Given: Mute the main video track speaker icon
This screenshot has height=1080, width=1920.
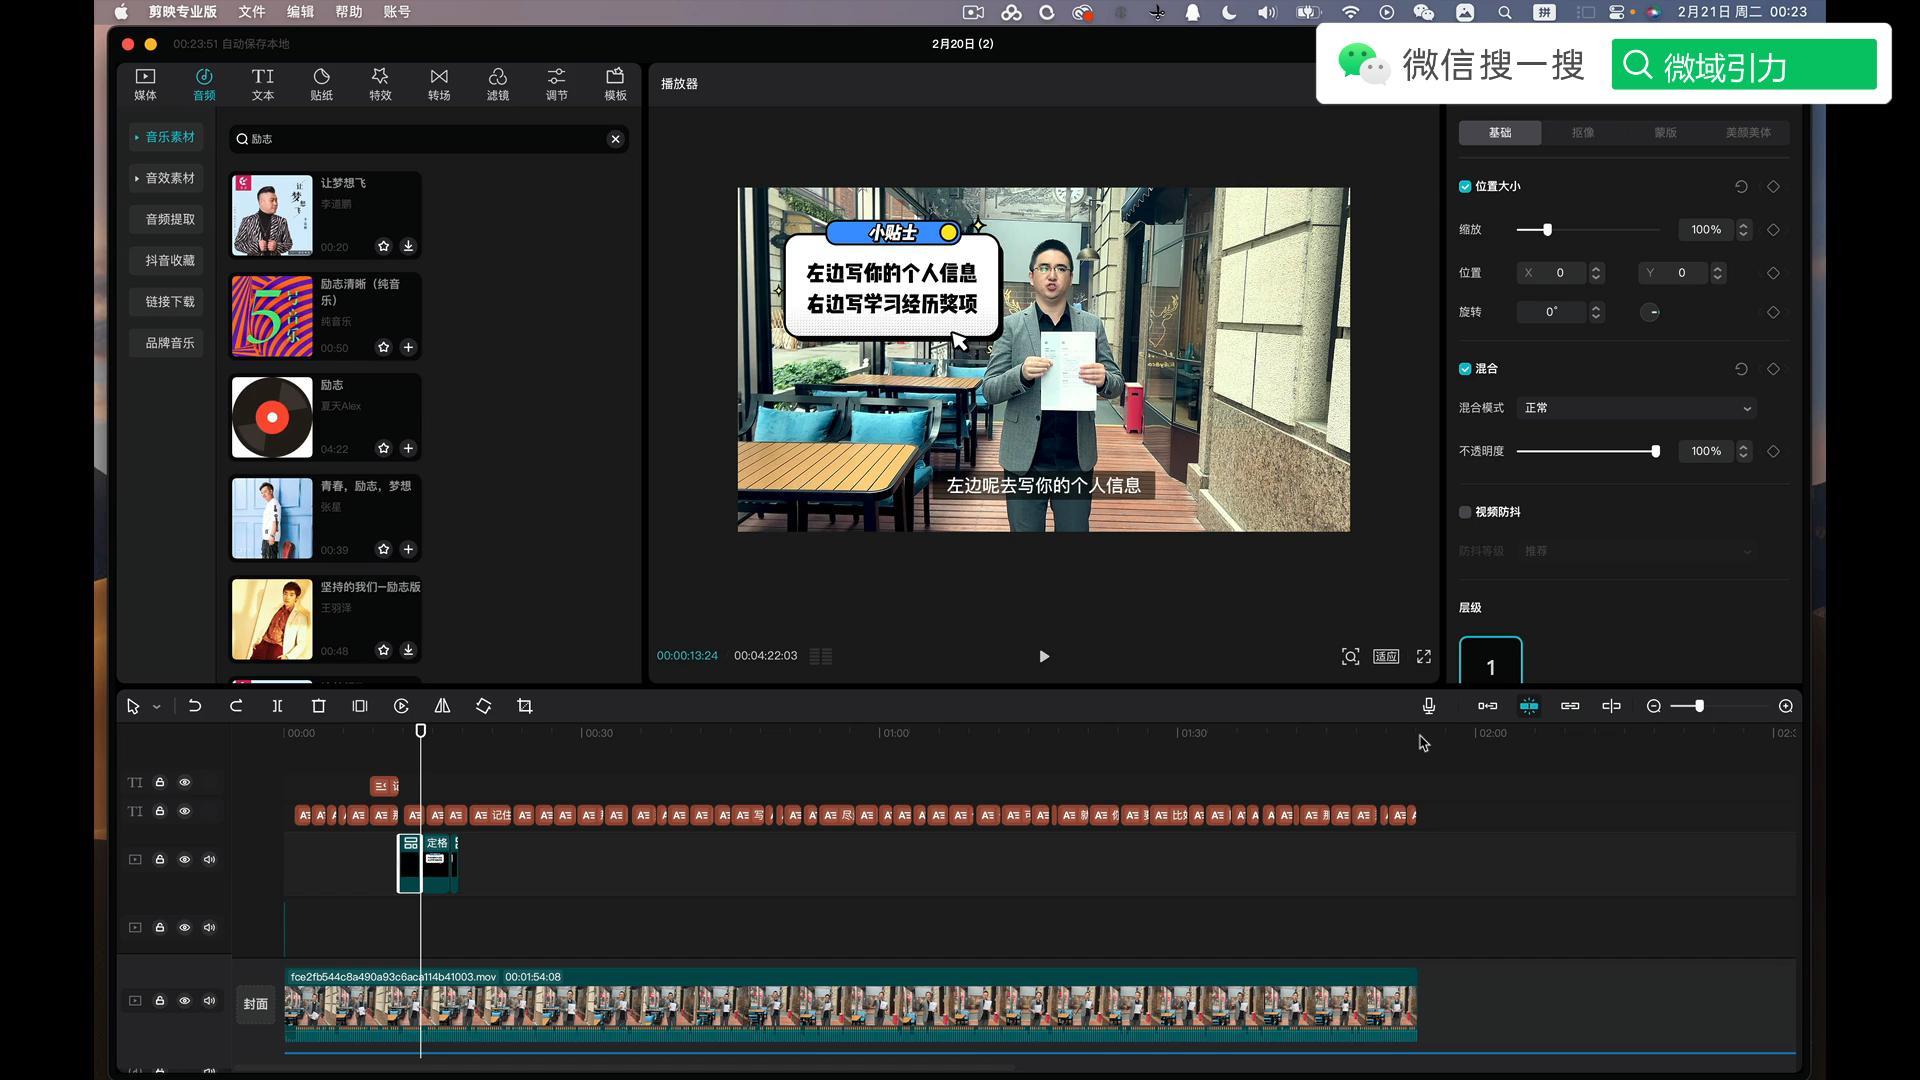Looking at the screenshot, I should tap(209, 1000).
